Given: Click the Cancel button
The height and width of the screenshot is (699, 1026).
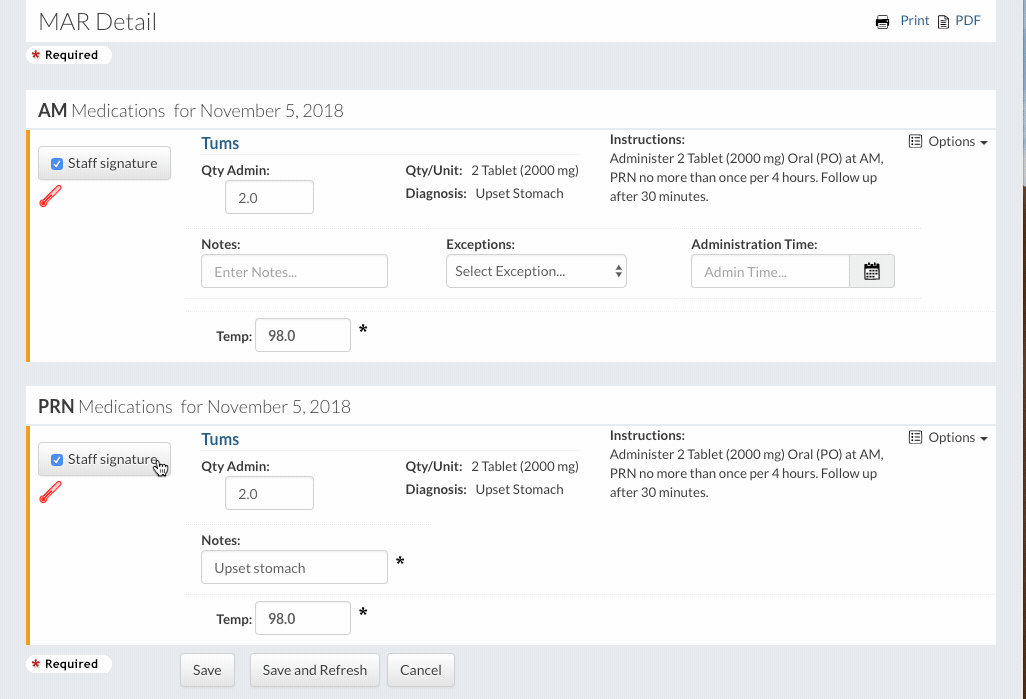Looking at the screenshot, I should (x=420, y=670).
